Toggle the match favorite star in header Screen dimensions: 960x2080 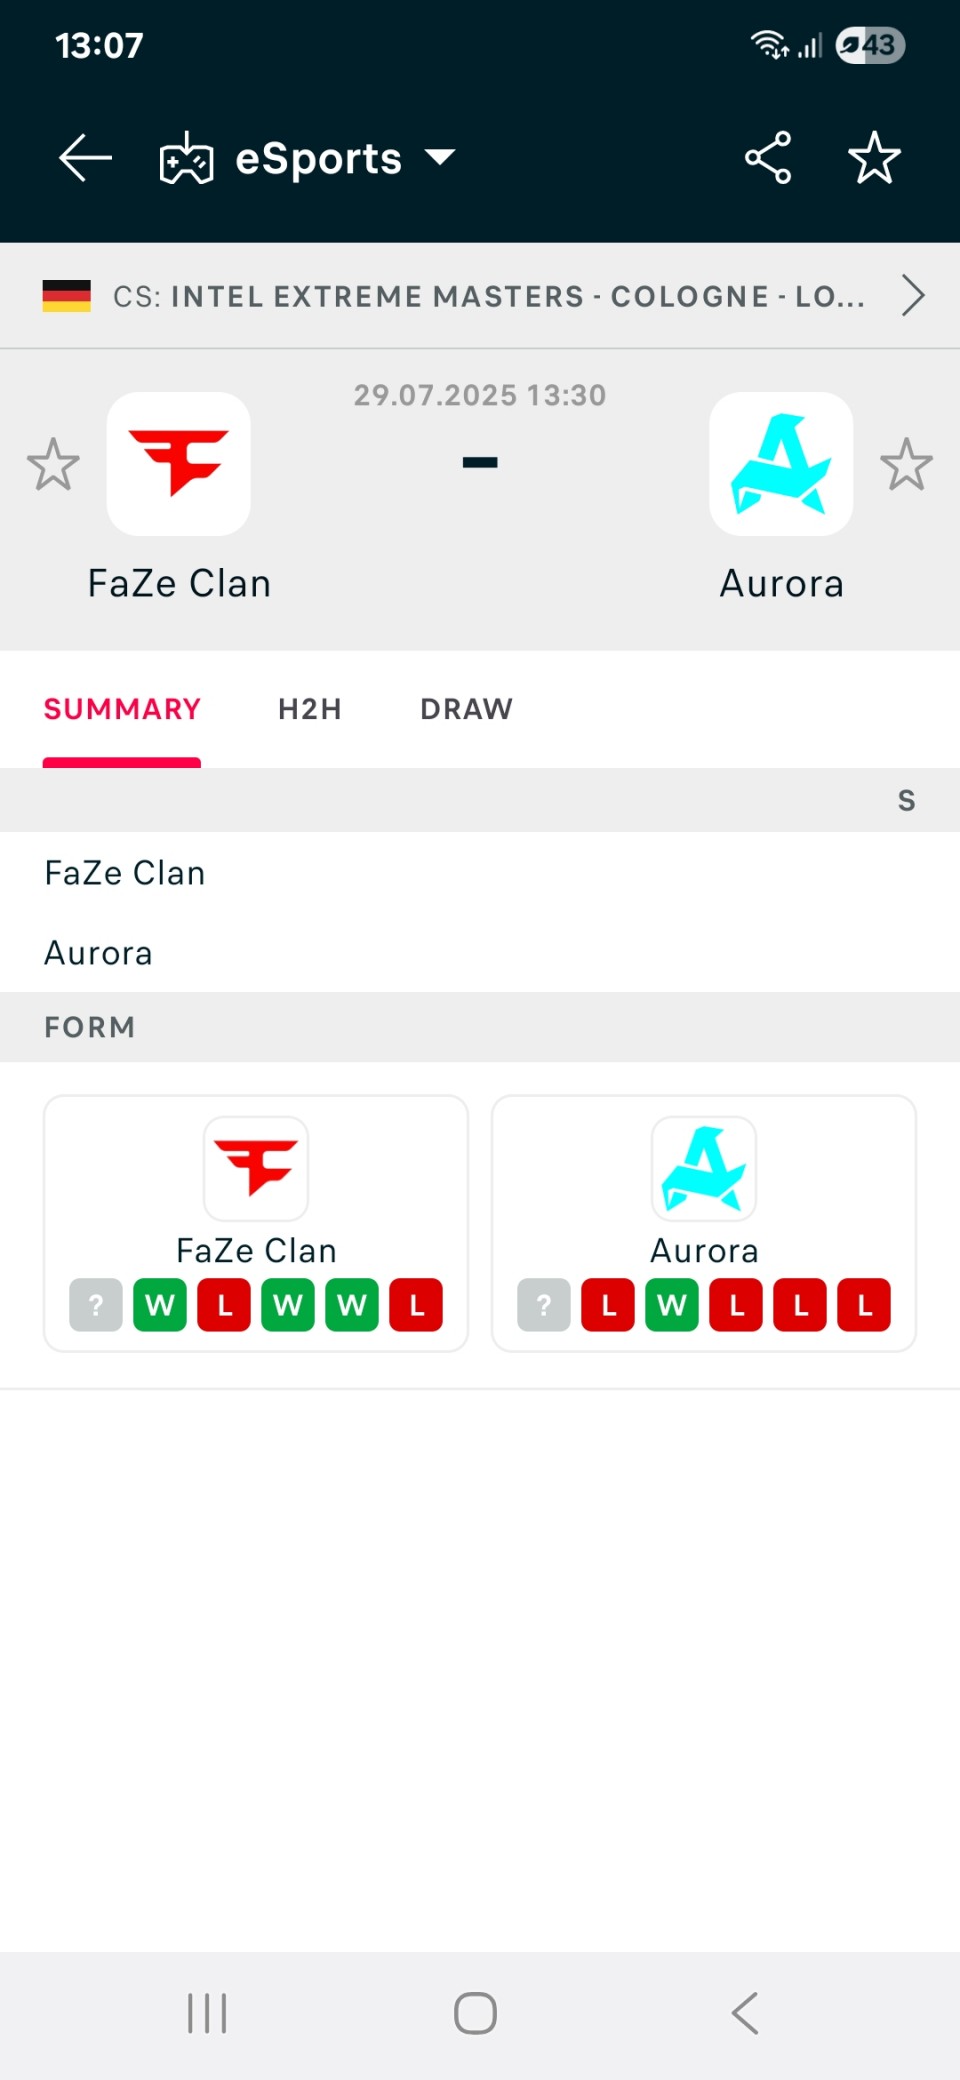tap(874, 158)
